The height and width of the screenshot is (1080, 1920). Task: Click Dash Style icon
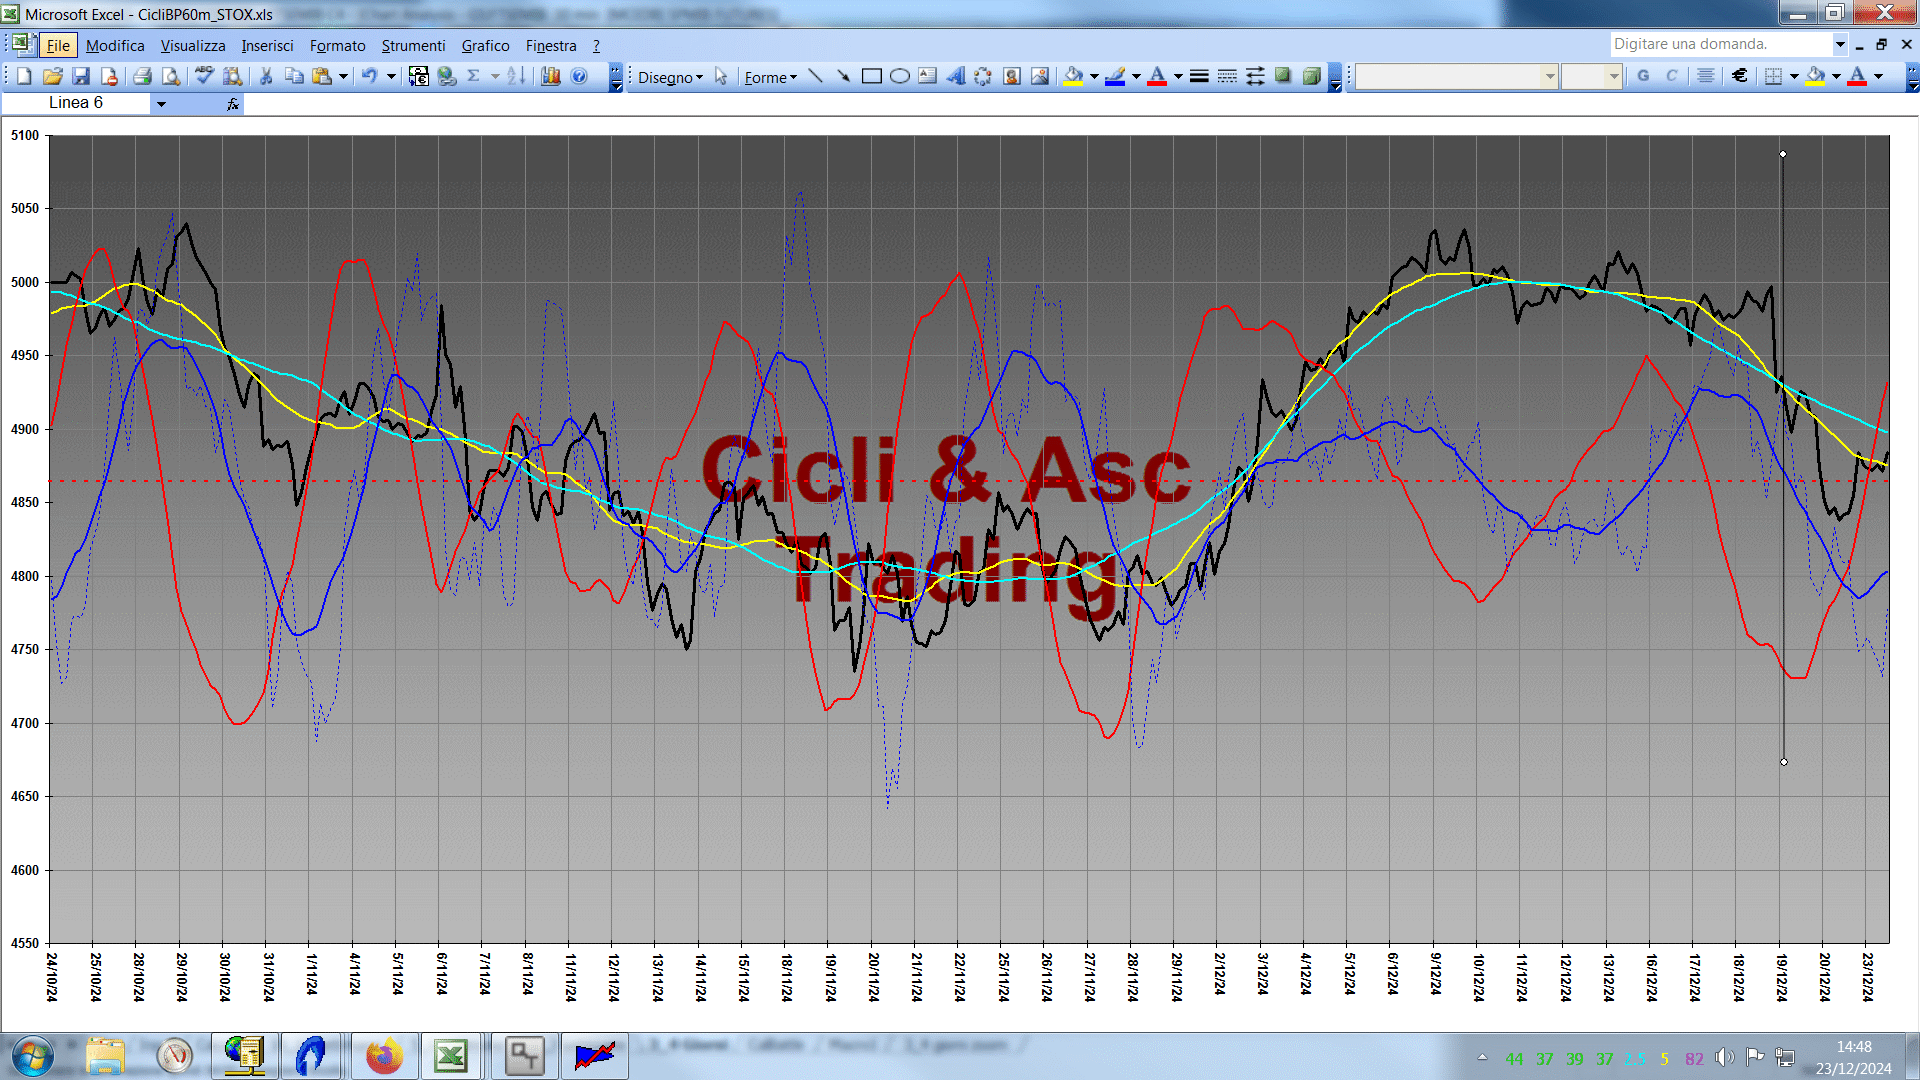(1227, 76)
